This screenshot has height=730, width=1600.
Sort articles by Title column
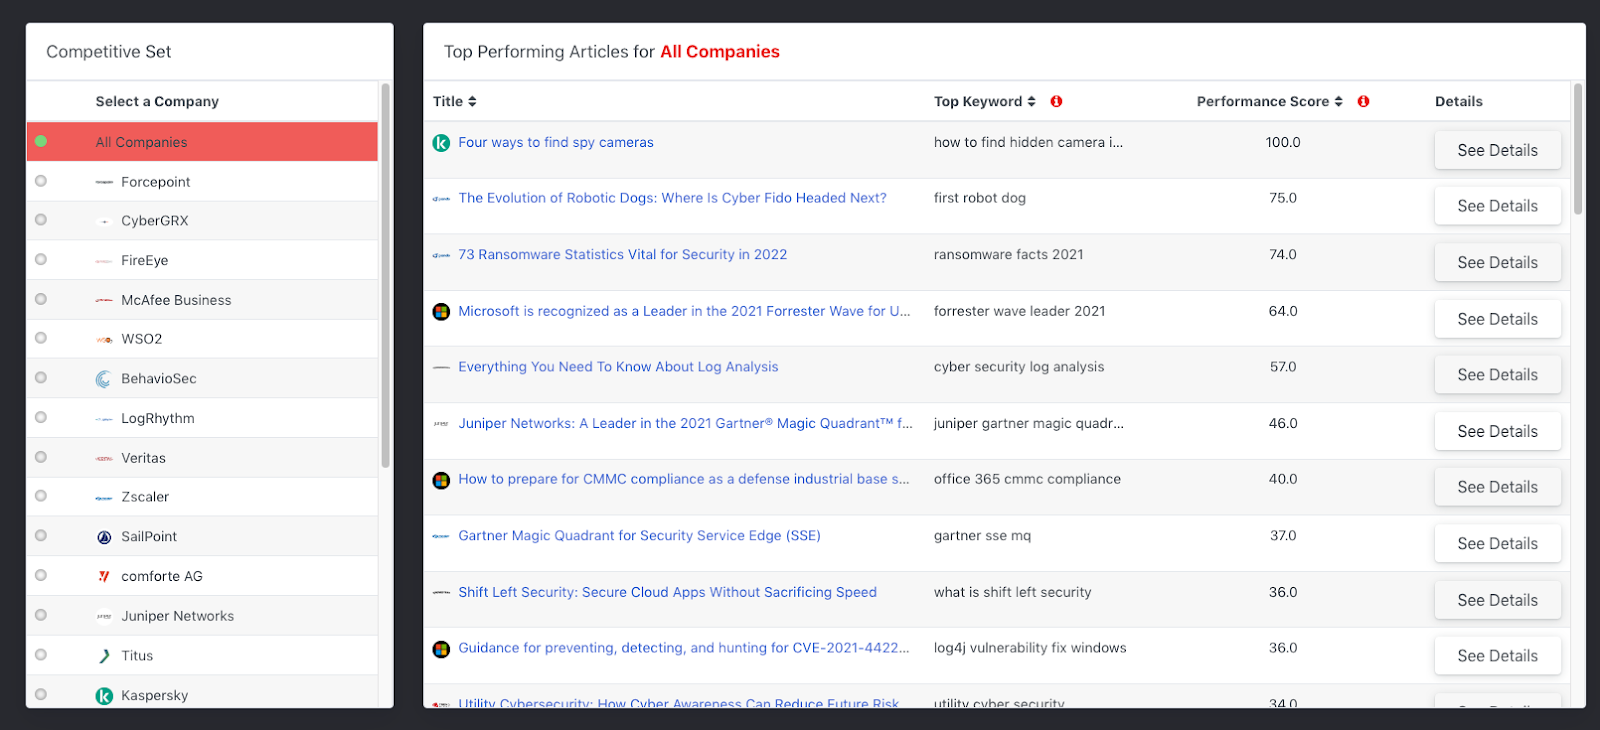pyautogui.click(x=455, y=102)
